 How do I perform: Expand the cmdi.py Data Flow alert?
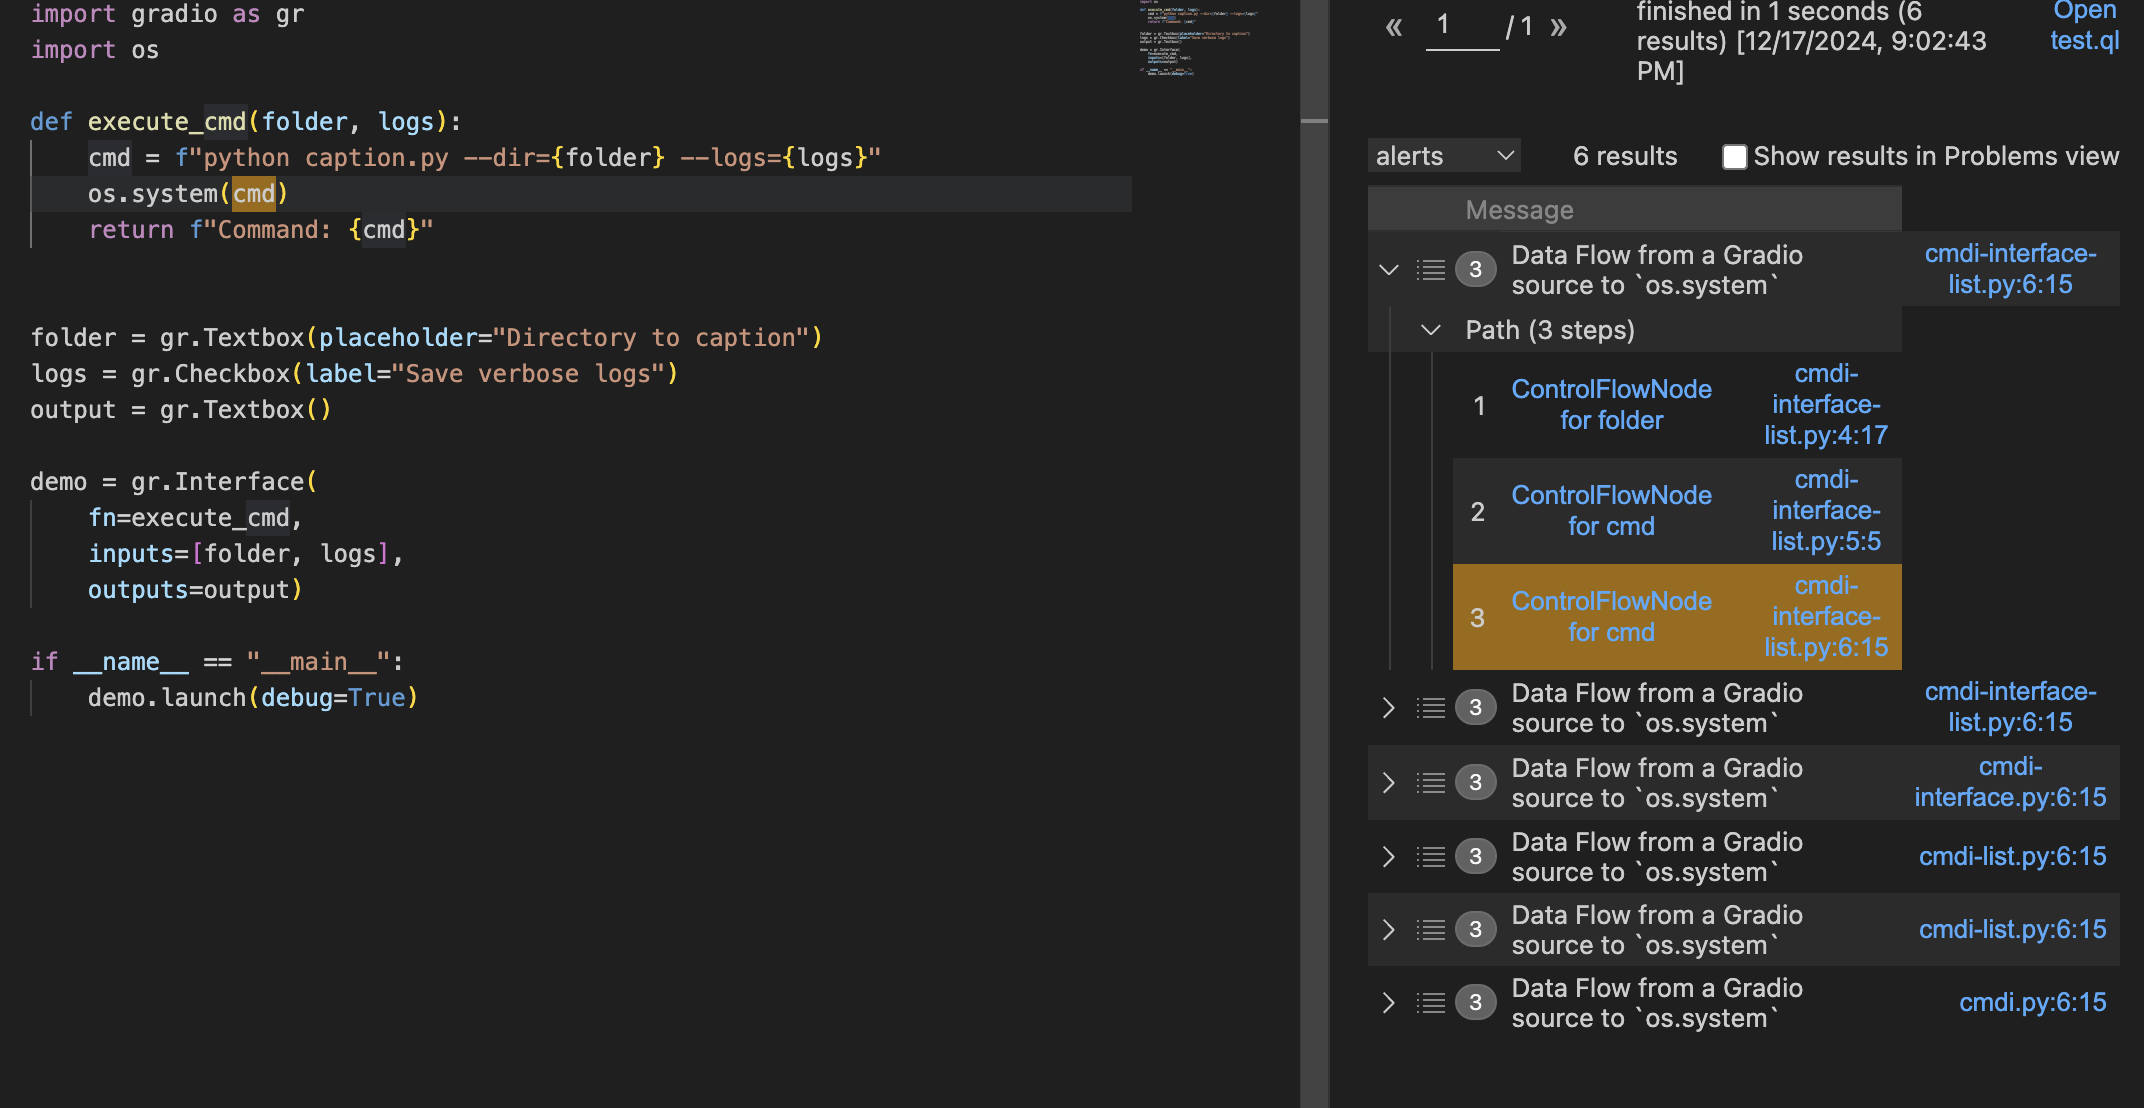coord(1388,1002)
